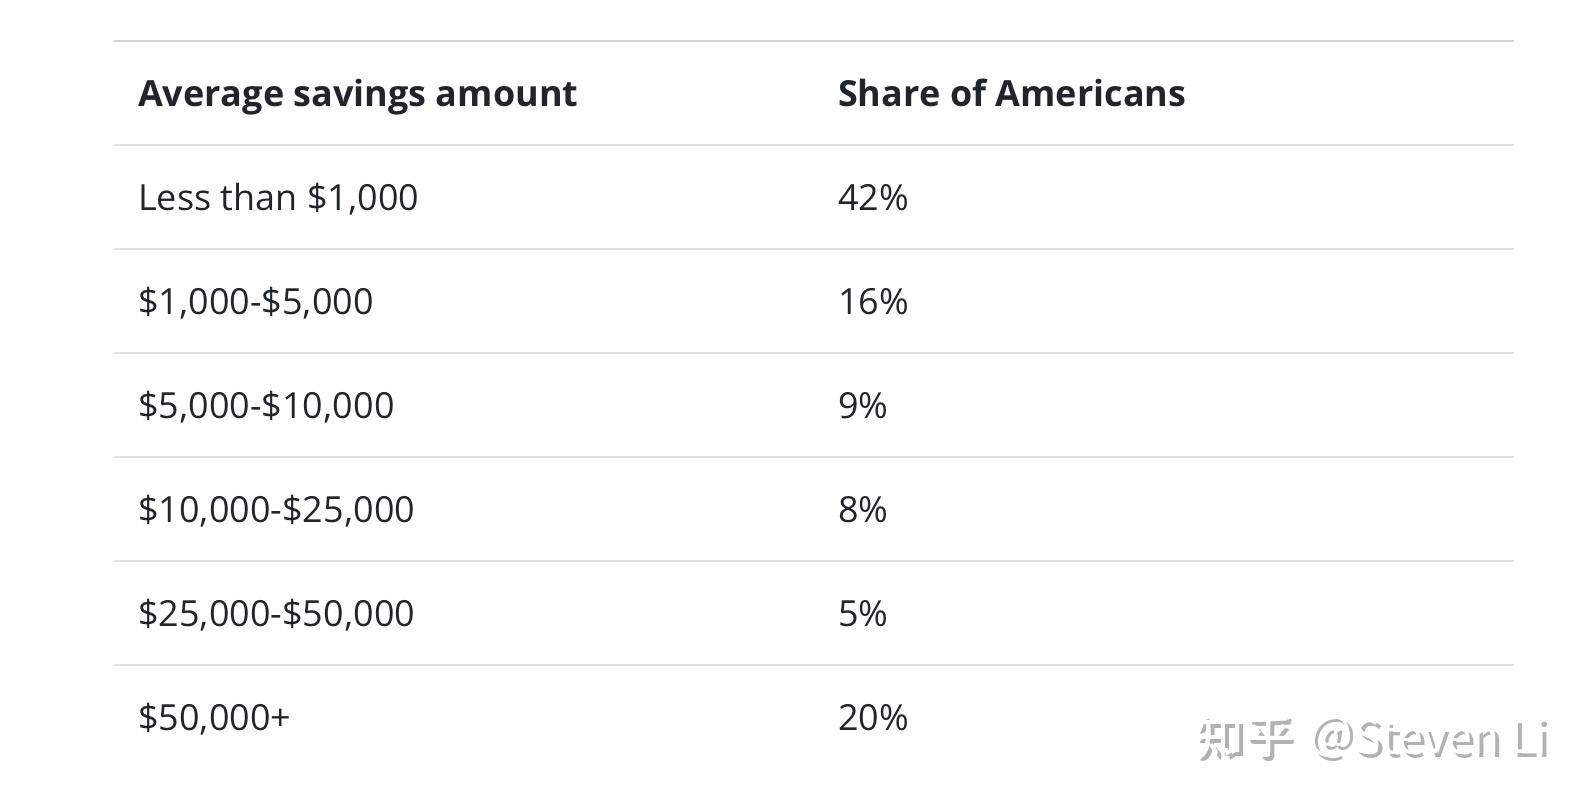This screenshot has height=804, width=1589.
Task: Select the 9% share value
Action: 862,406
